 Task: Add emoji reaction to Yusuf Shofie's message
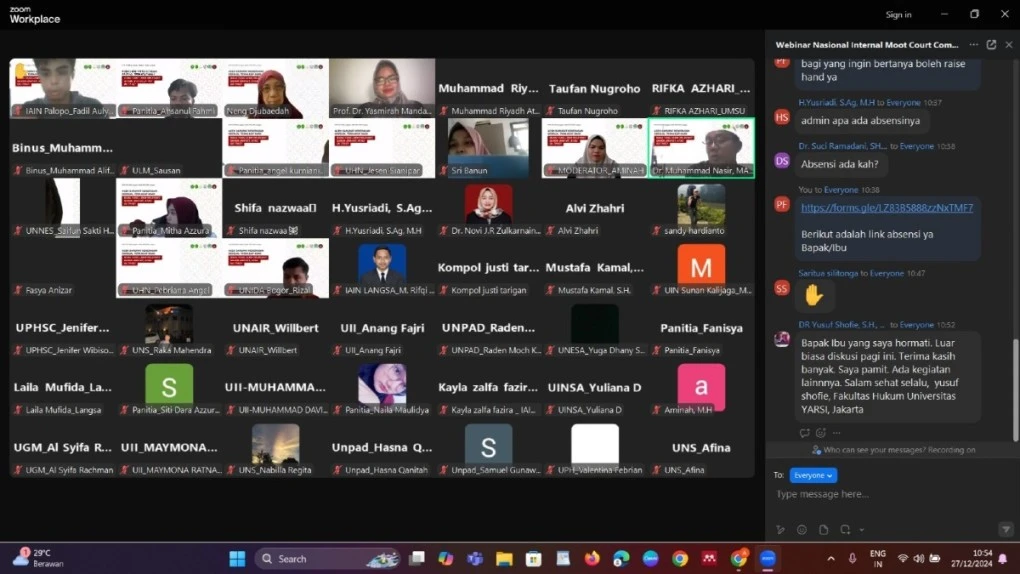tap(820, 433)
